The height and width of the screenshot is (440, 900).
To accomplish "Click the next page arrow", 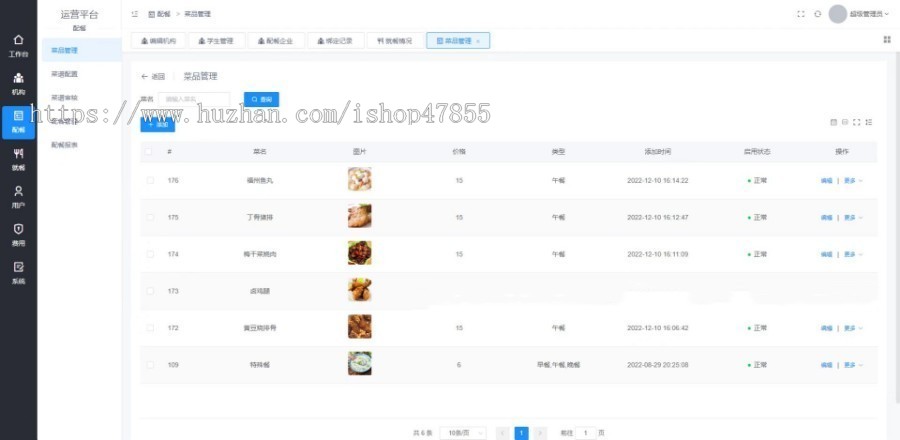I will pos(540,433).
